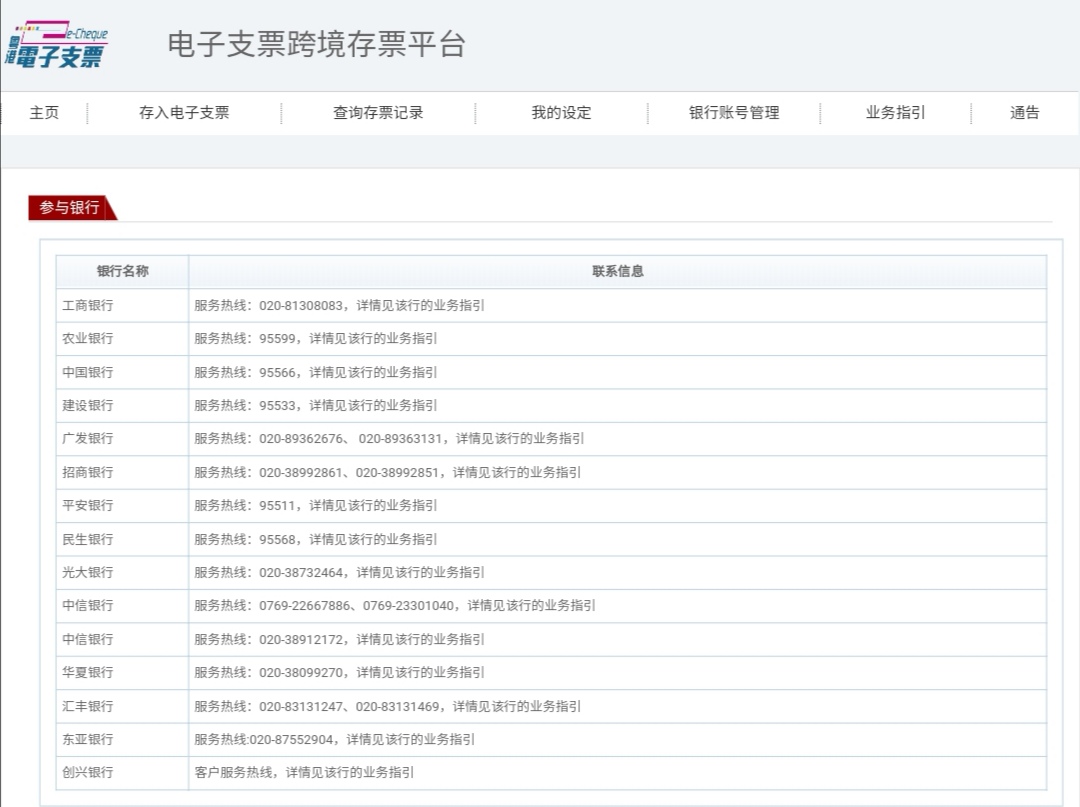The image size is (1080, 807).
Task: Click the 95533 service hotline text
Action: coord(315,406)
